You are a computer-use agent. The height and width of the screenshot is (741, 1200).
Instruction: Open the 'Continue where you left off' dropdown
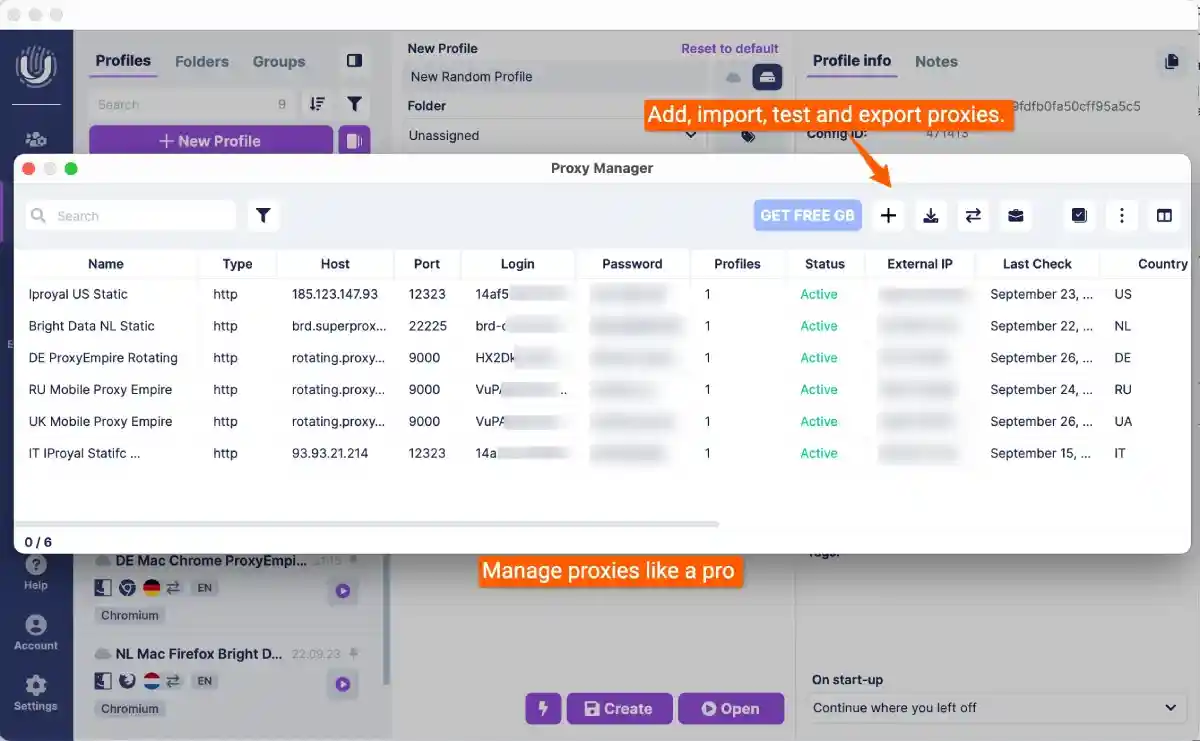coord(995,707)
